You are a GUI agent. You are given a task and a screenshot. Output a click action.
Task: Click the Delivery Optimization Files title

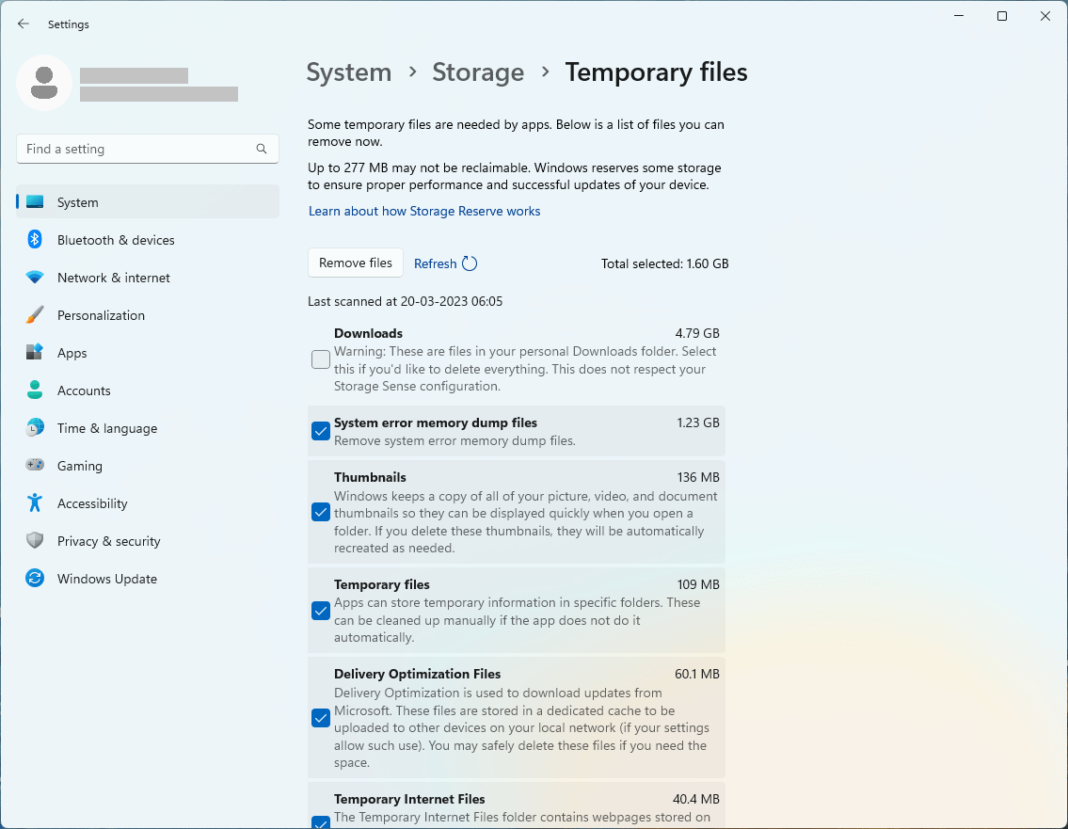(417, 674)
